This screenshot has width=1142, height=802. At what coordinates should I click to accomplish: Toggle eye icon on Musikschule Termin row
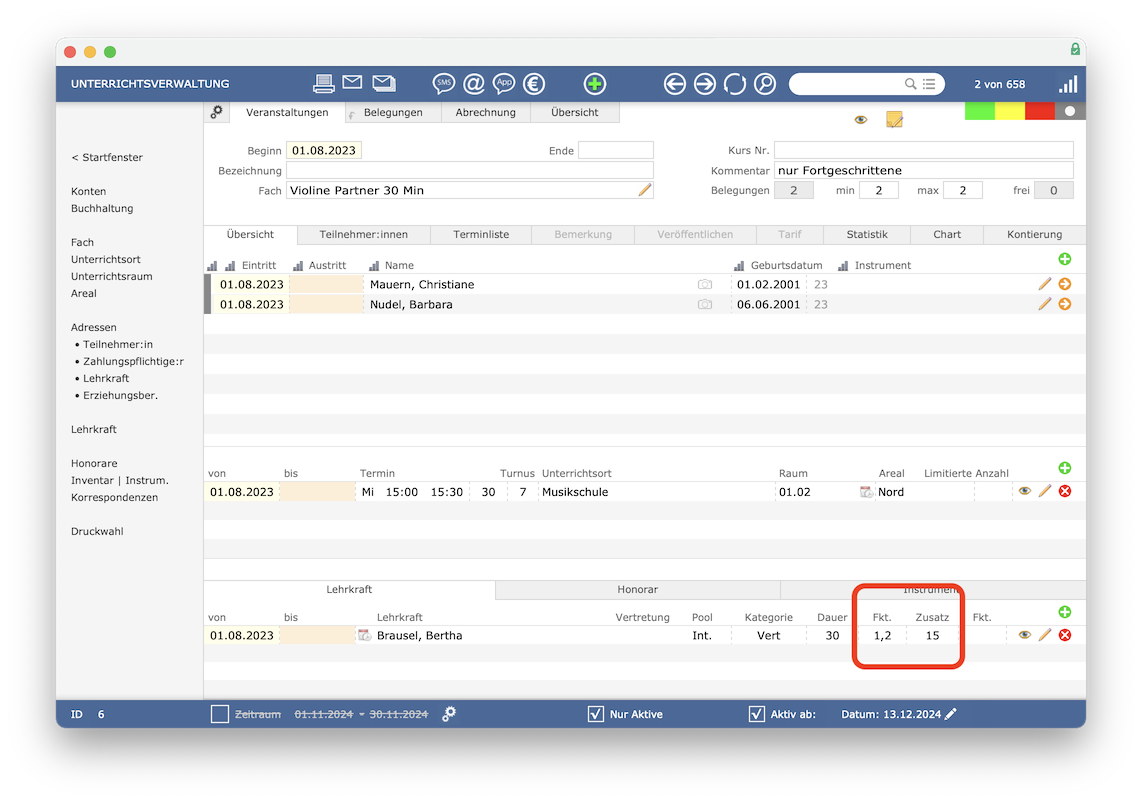(x=1025, y=491)
